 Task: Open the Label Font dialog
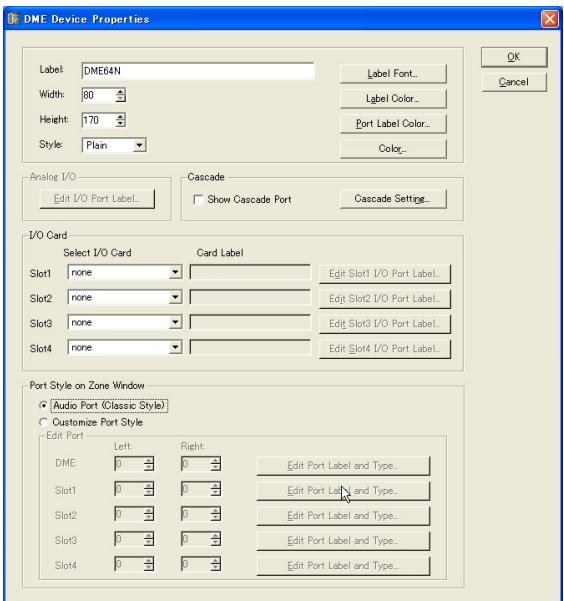pos(393,73)
